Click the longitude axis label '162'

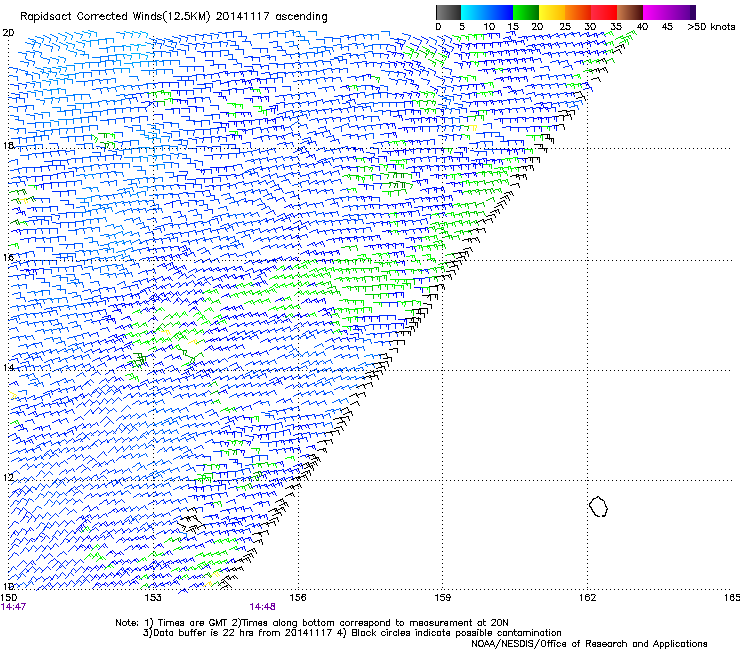(x=587, y=598)
